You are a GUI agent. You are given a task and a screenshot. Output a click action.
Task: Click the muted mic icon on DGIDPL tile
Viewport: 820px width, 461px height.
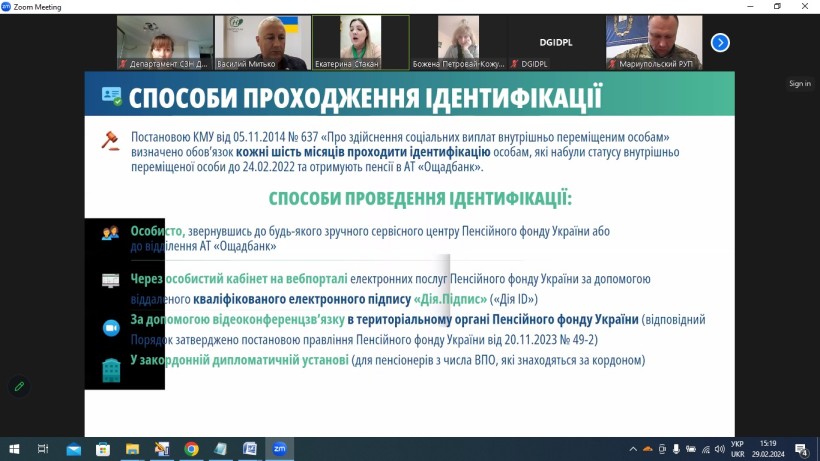coord(515,64)
